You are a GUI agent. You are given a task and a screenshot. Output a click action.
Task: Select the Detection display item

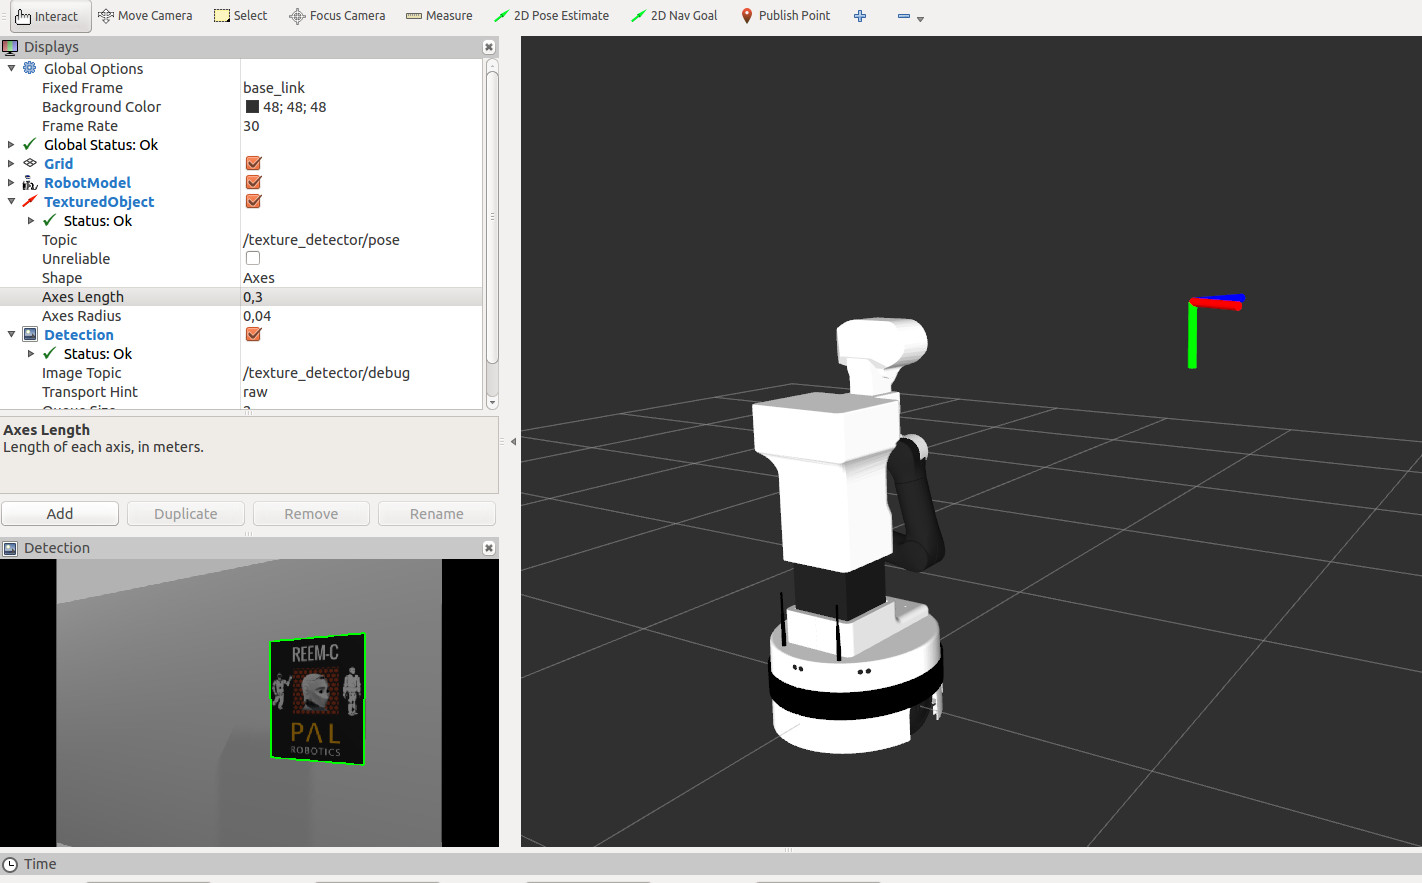(x=78, y=335)
